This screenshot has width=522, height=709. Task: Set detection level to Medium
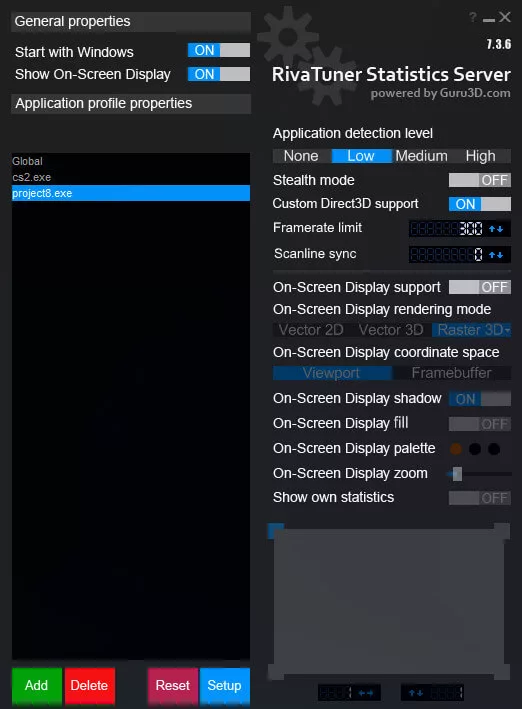click(422, 156)
